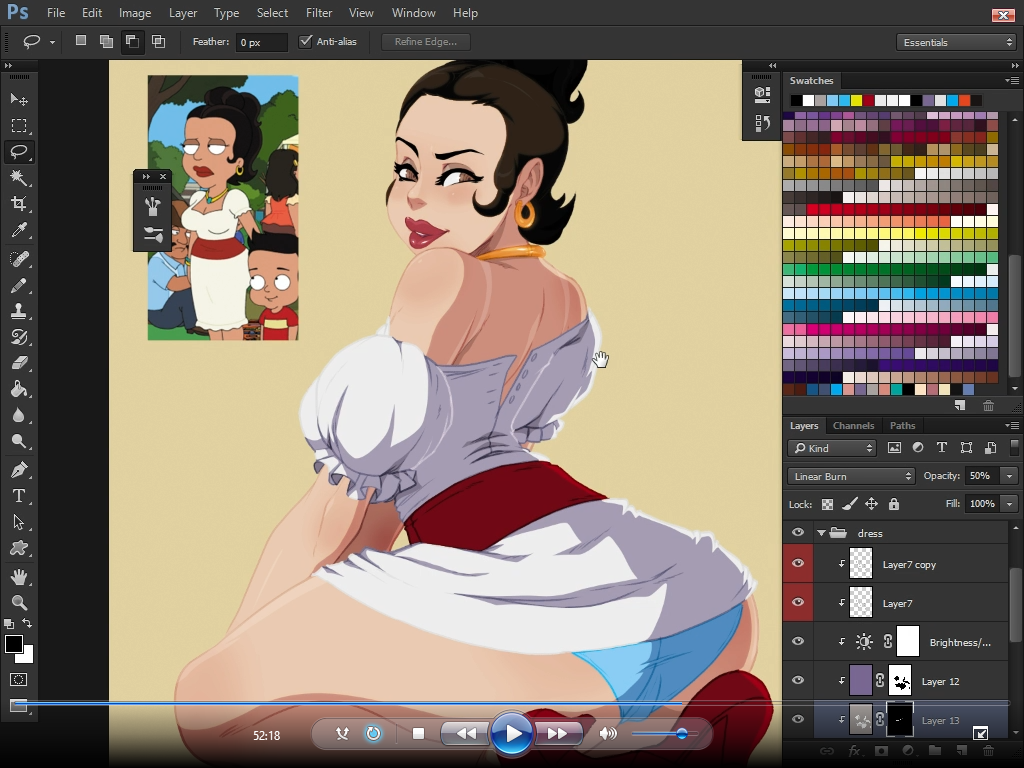1024x768 pixels.
Task: Hide the Layer 12 layer
Action: [798, 681]
